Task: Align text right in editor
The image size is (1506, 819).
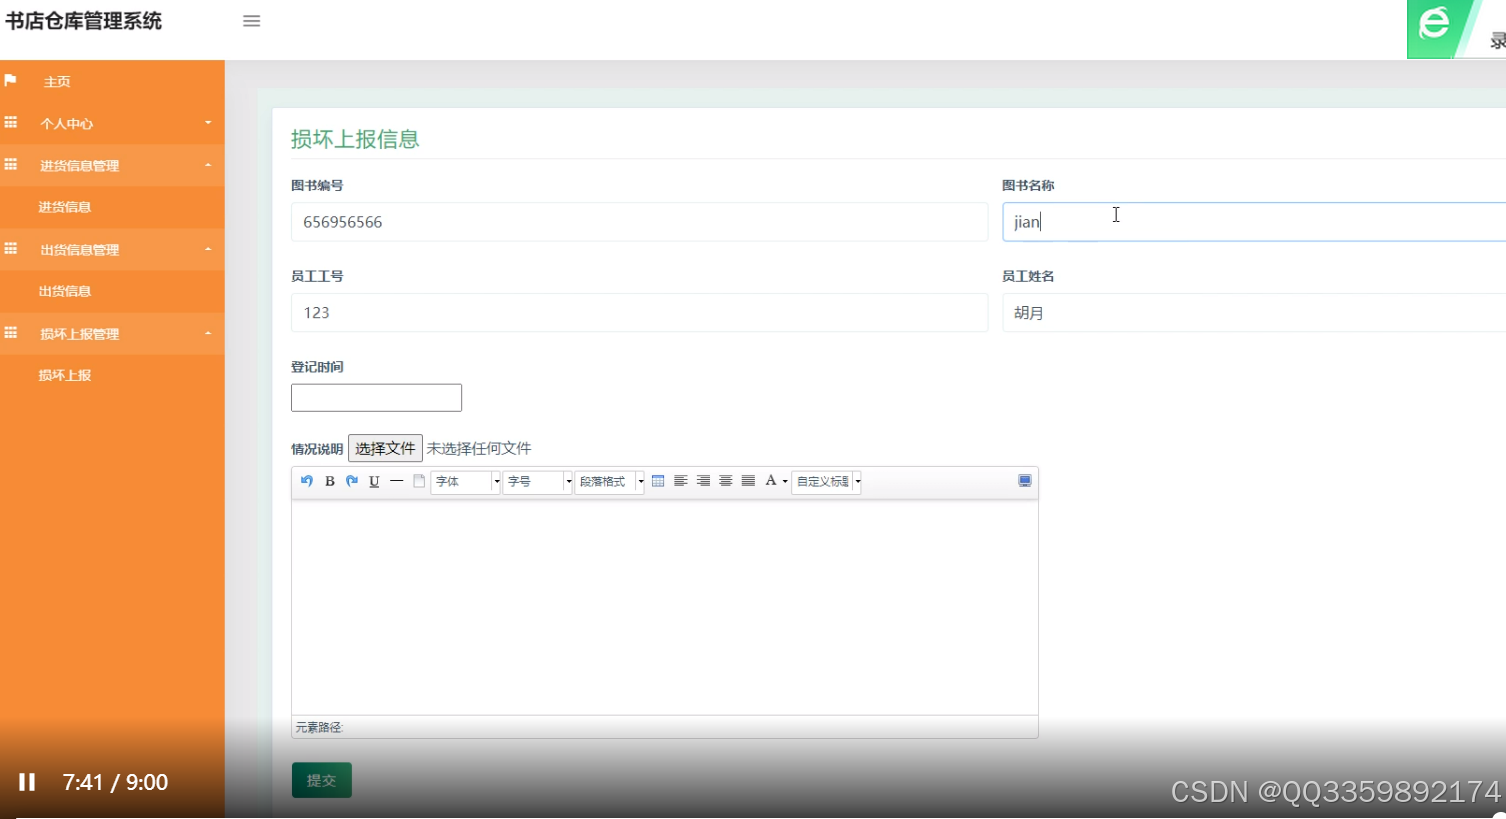Action: pyautogui.click(x=703, y=481)
